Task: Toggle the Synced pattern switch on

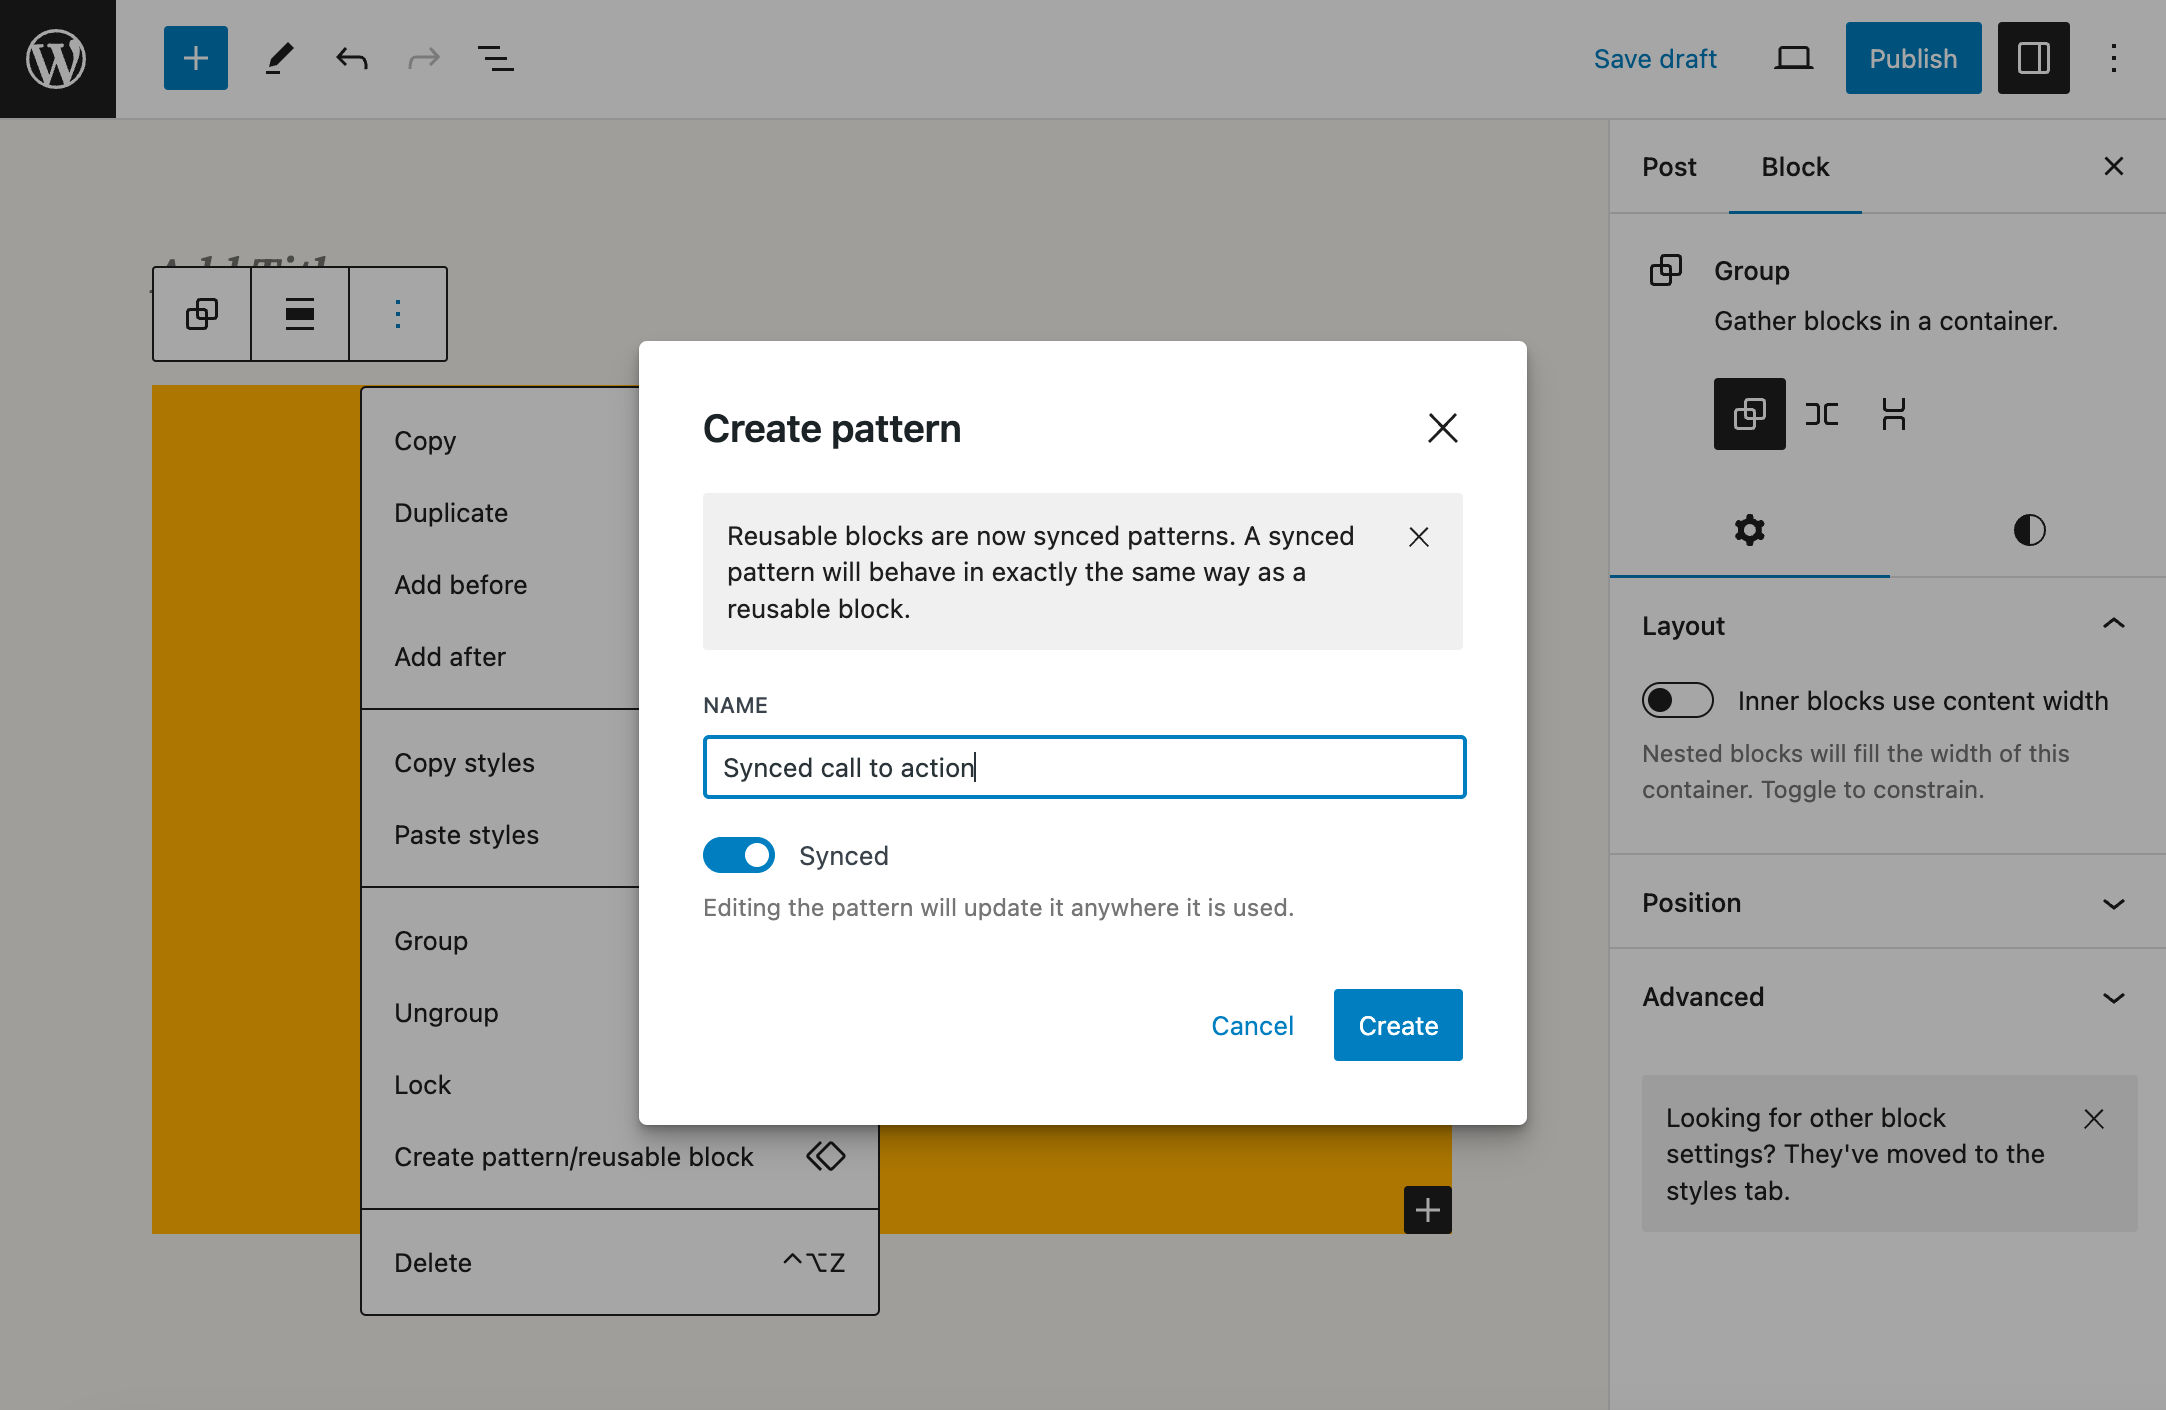Action: 739,856
